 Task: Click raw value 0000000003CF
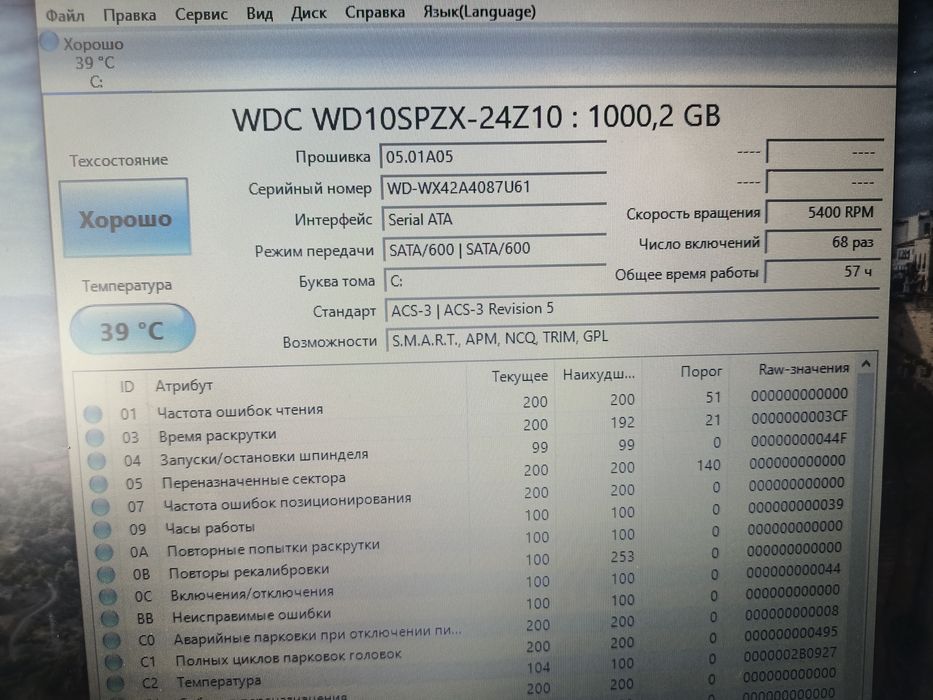(x=799, y=417)
